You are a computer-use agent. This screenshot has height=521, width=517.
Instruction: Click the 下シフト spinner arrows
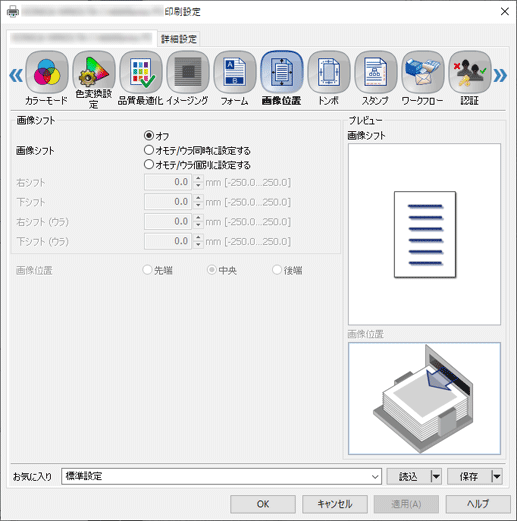[x=198, y=202]
